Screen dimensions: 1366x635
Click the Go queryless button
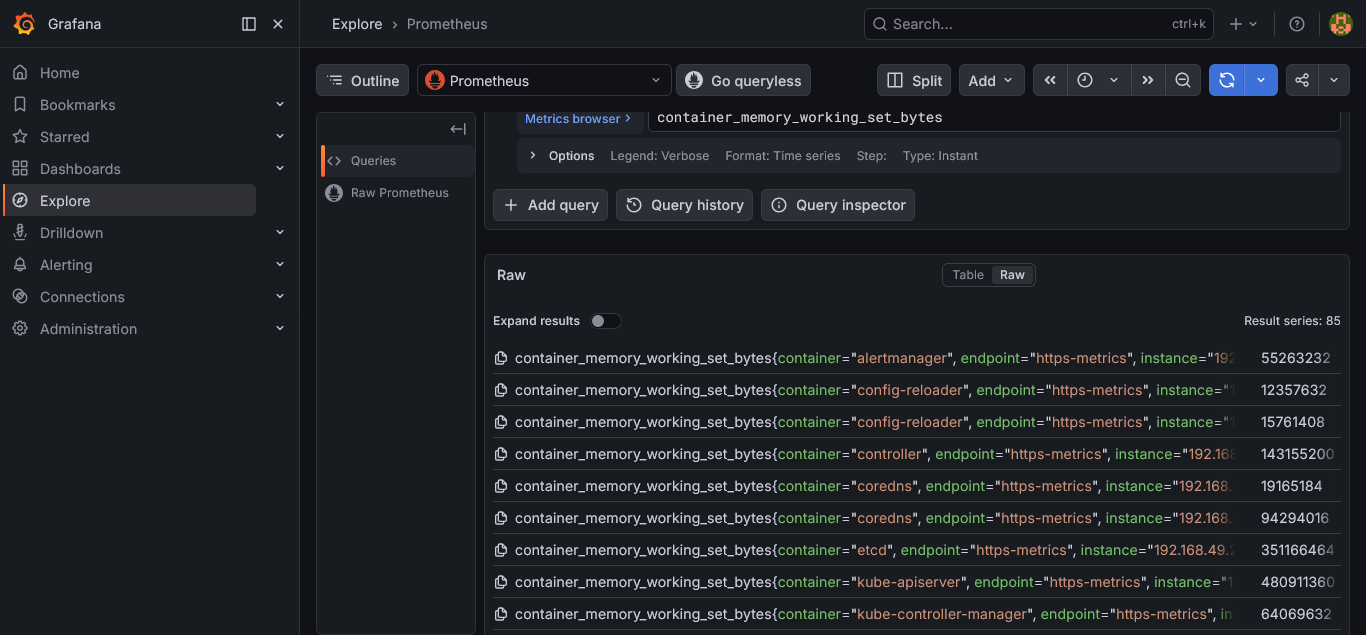[x=743, y=81]
